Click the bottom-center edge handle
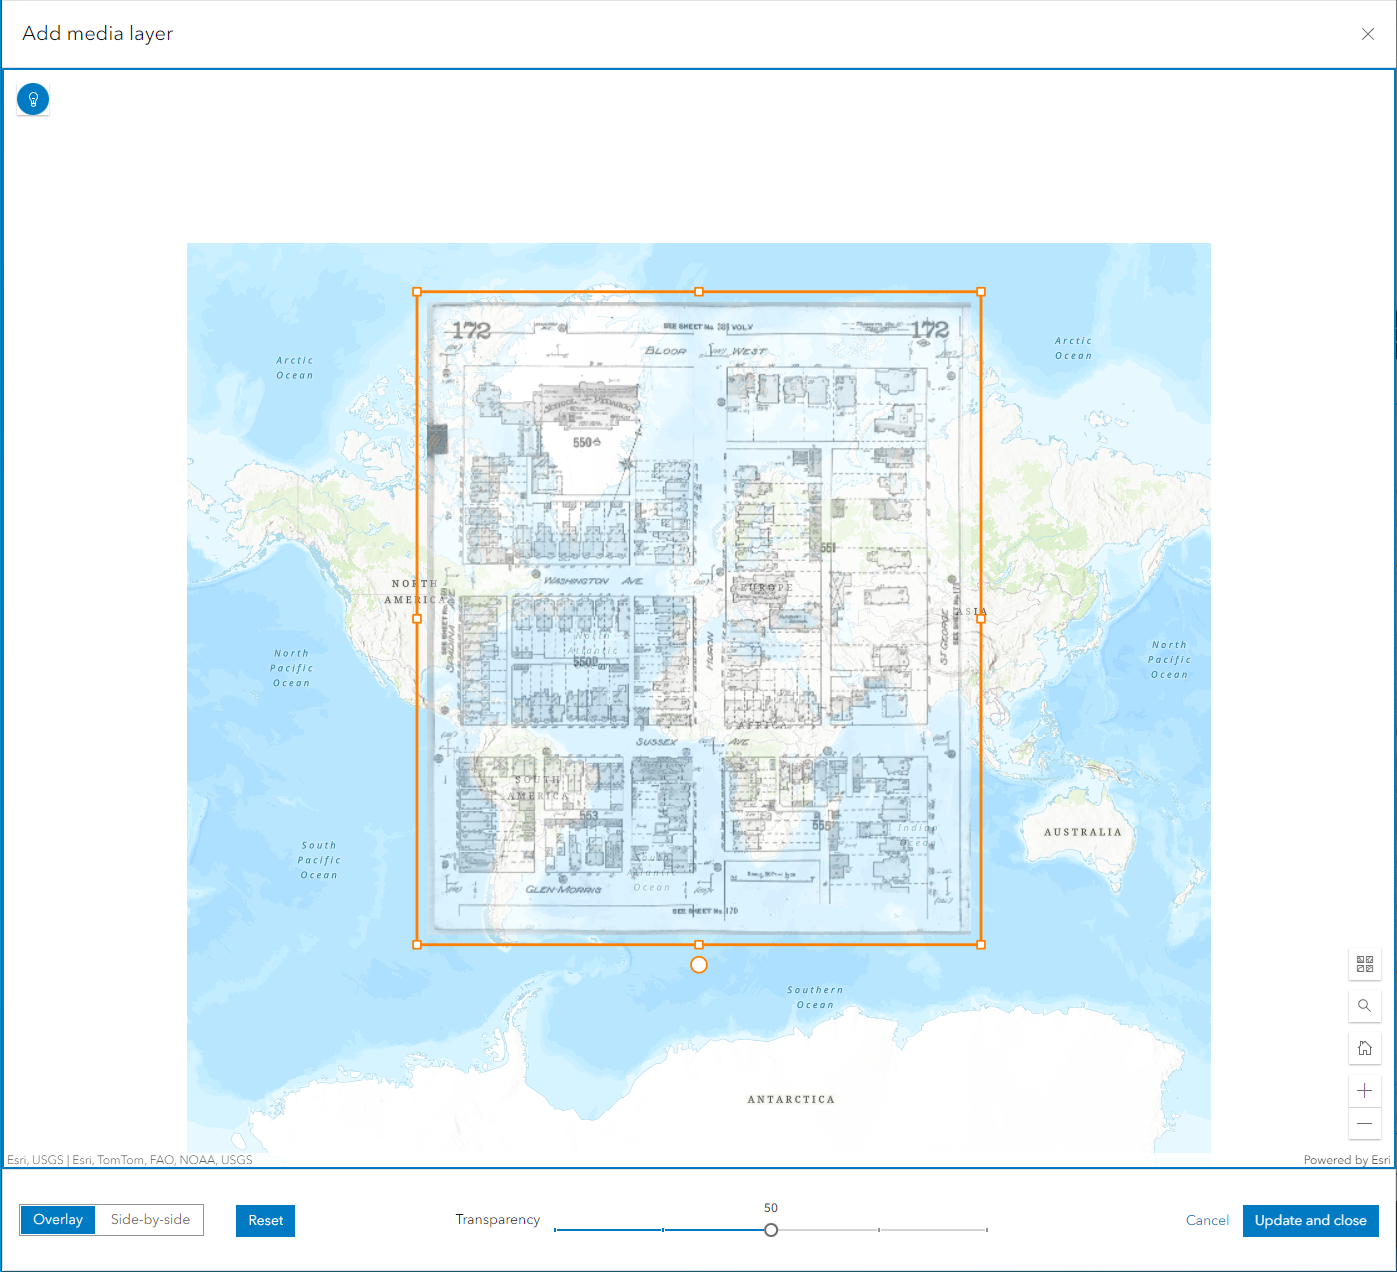This screenshot has height=1272, width=1397. [699, 945]
